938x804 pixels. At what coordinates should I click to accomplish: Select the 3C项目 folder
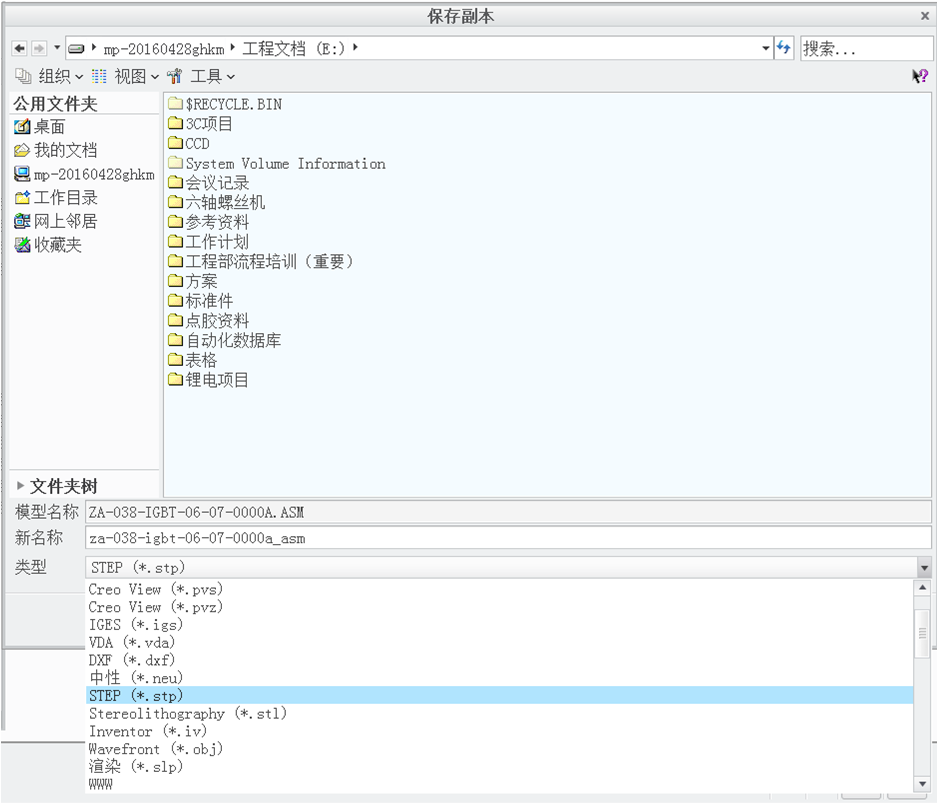(200, 124)
